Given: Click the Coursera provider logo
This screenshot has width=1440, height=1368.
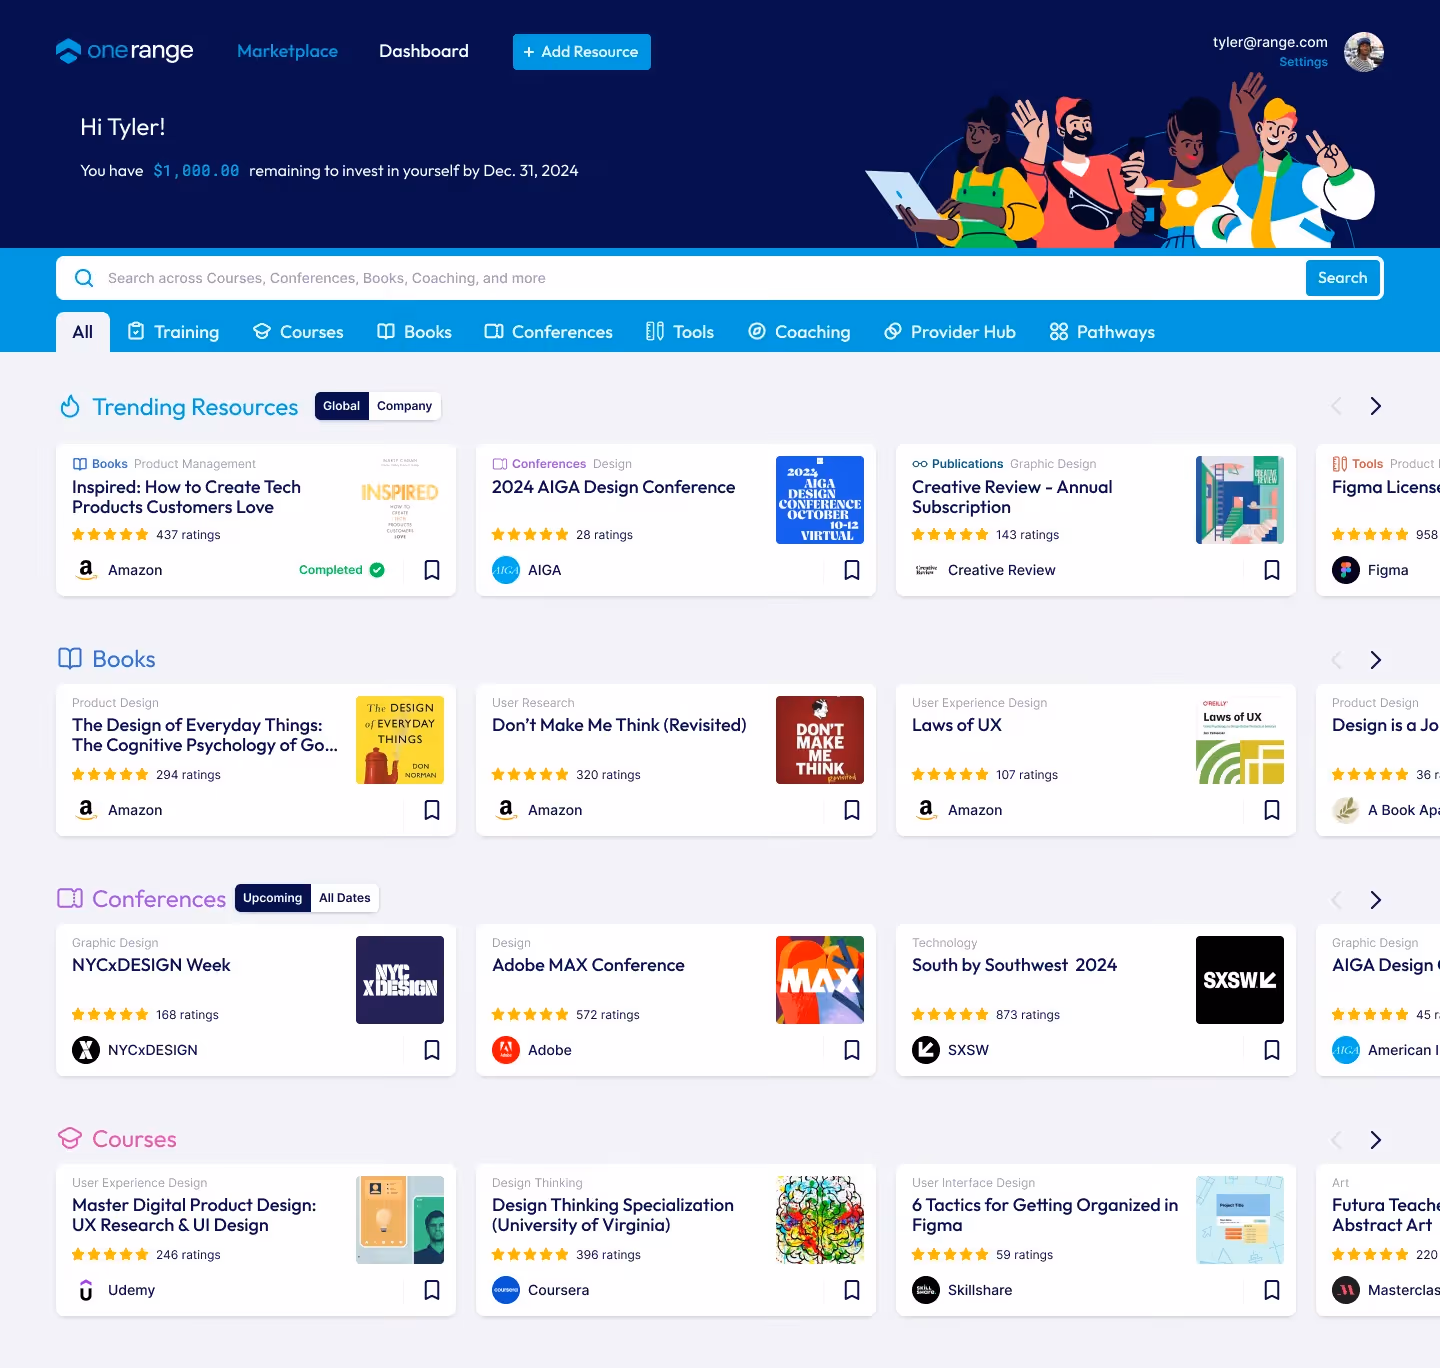Looking at the screenshot, I should 506,1290.
